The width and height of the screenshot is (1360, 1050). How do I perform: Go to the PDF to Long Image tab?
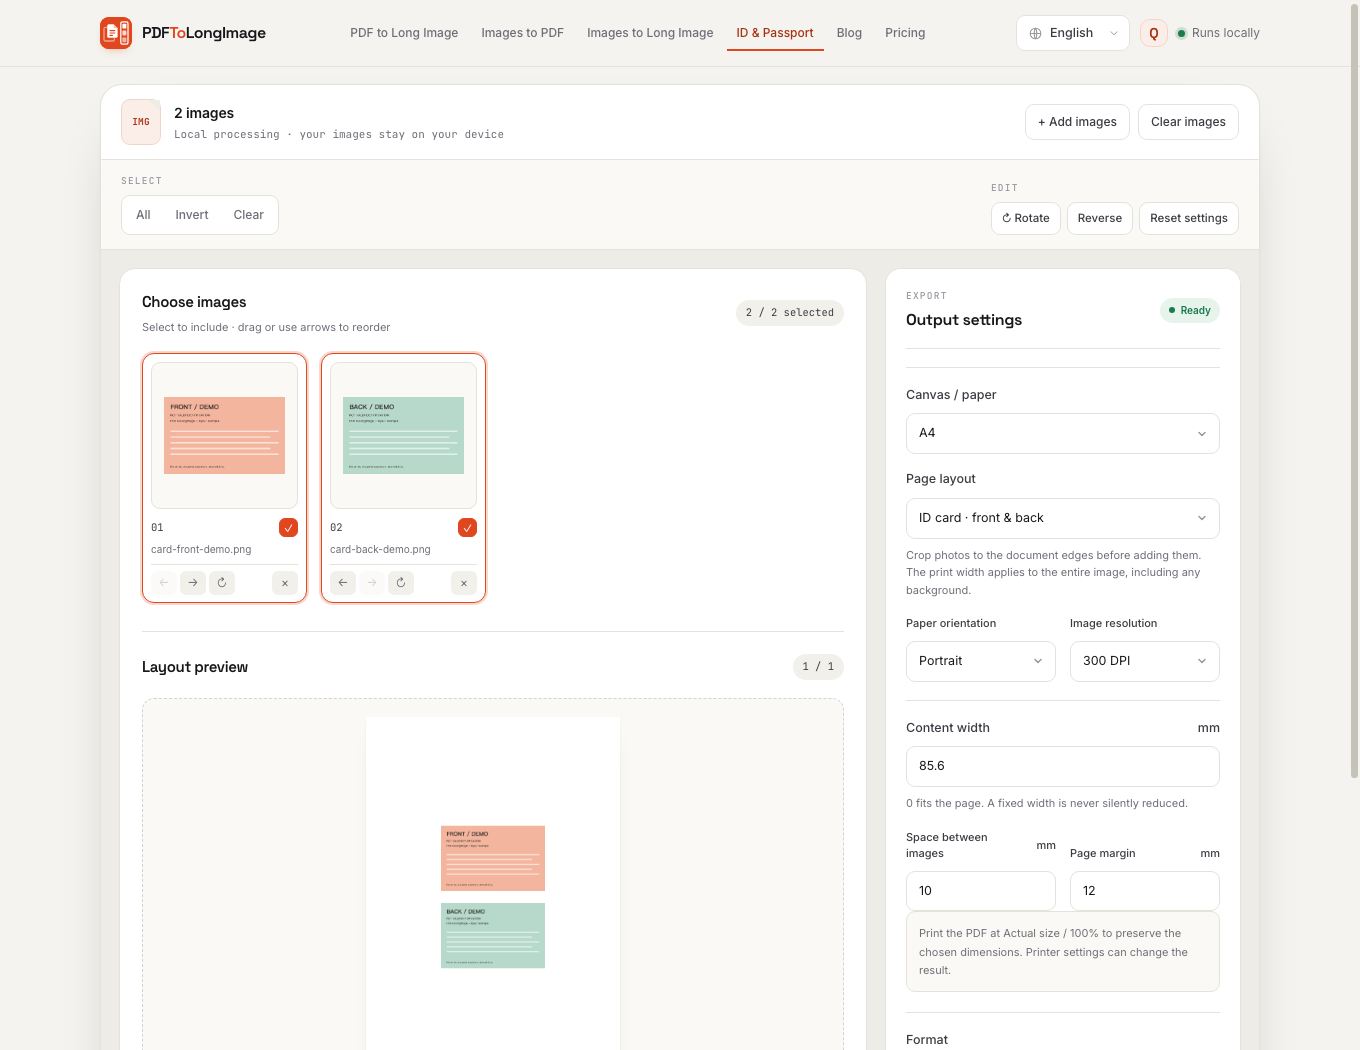click(x=404, y=33)
